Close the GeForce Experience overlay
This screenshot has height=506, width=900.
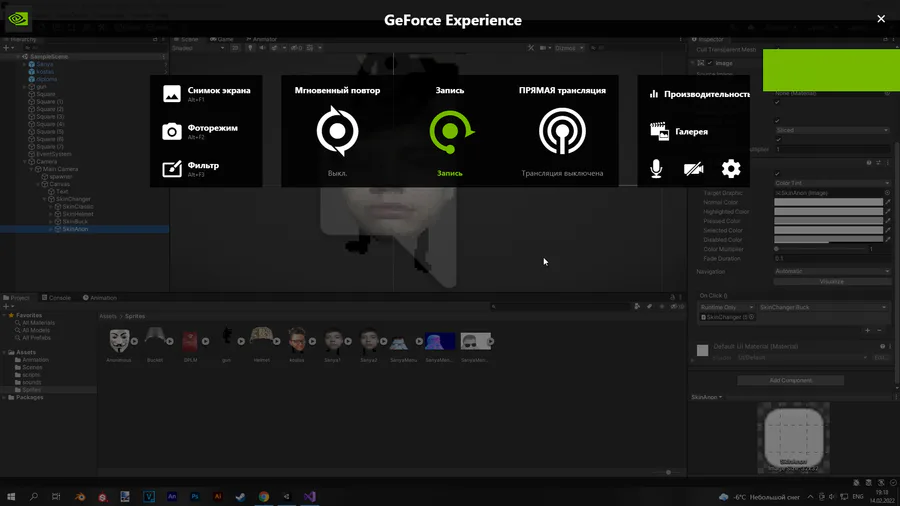(881, 19)
